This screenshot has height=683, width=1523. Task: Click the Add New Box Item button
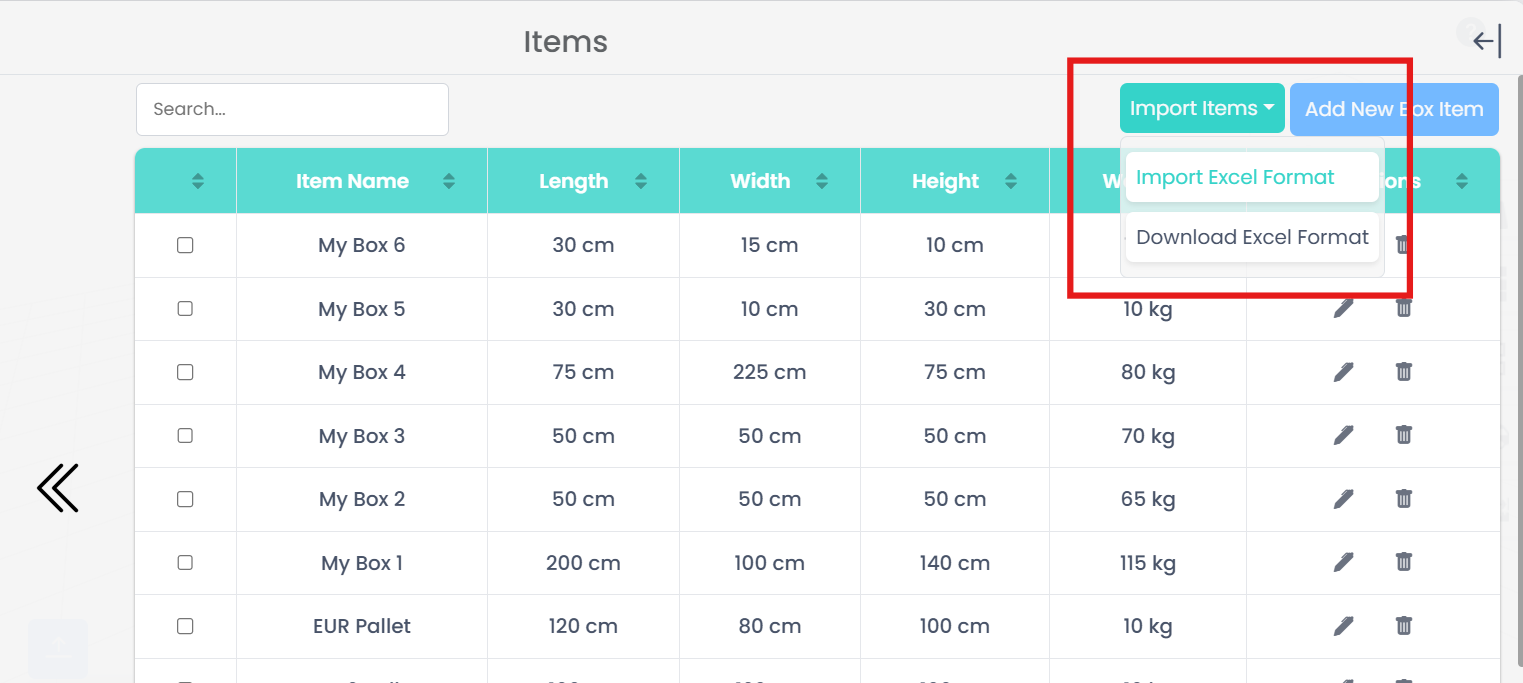tap(1394, 109)
